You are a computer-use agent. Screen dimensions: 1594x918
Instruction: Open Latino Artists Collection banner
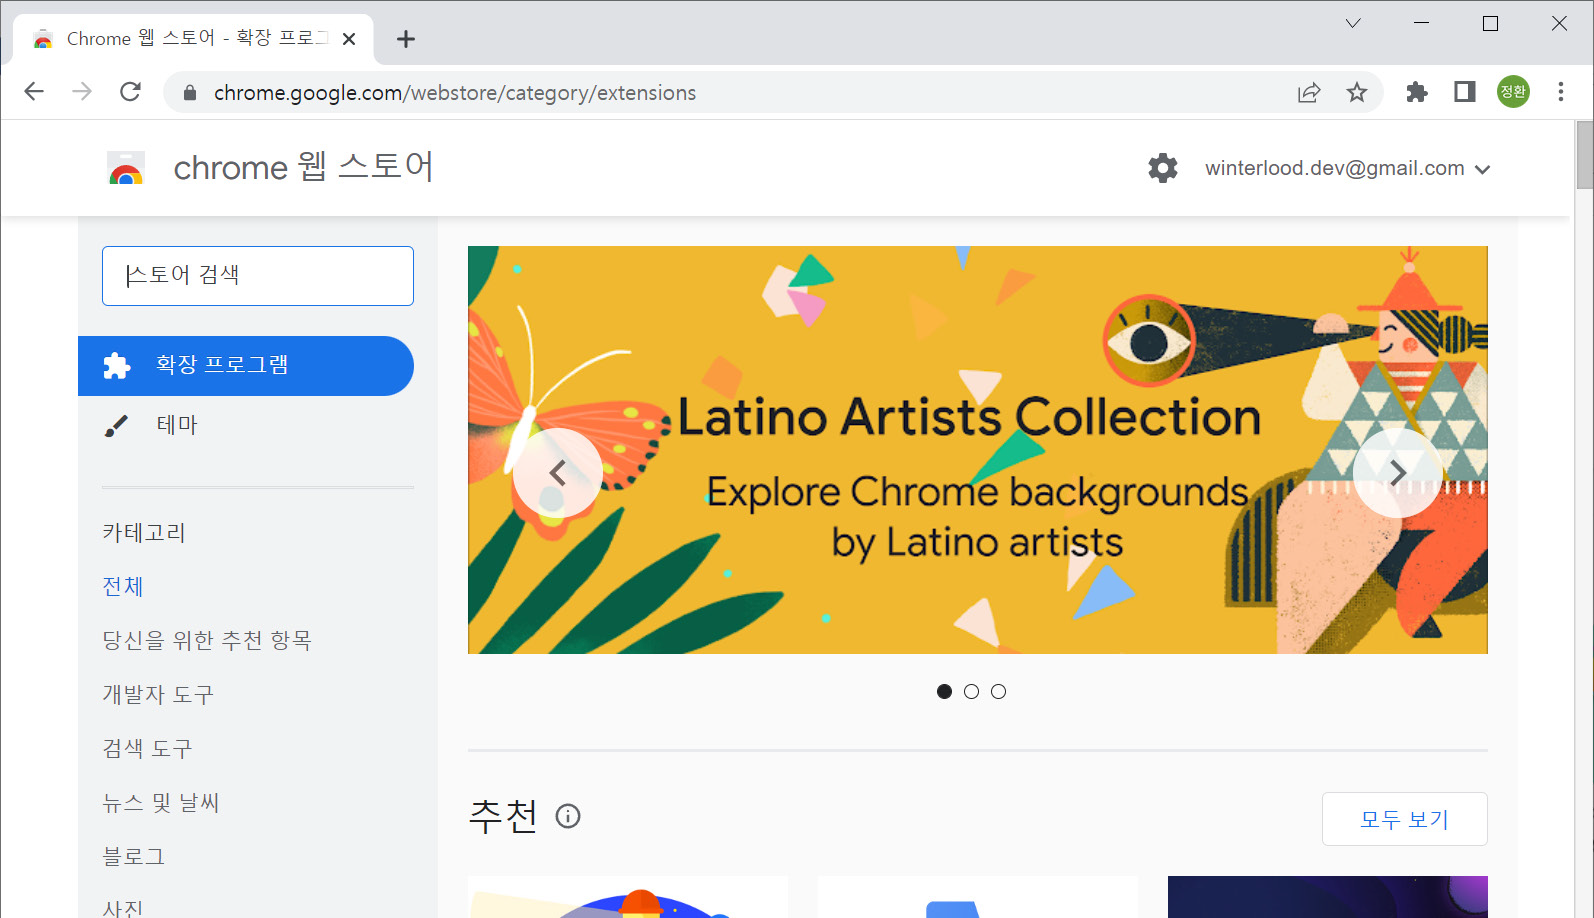pos(978,450)
